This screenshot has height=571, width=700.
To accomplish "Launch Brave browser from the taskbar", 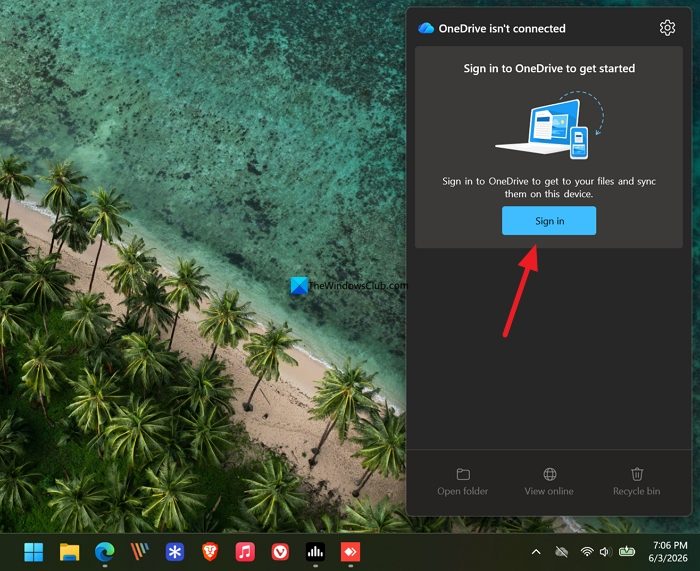I will (210, 552).
